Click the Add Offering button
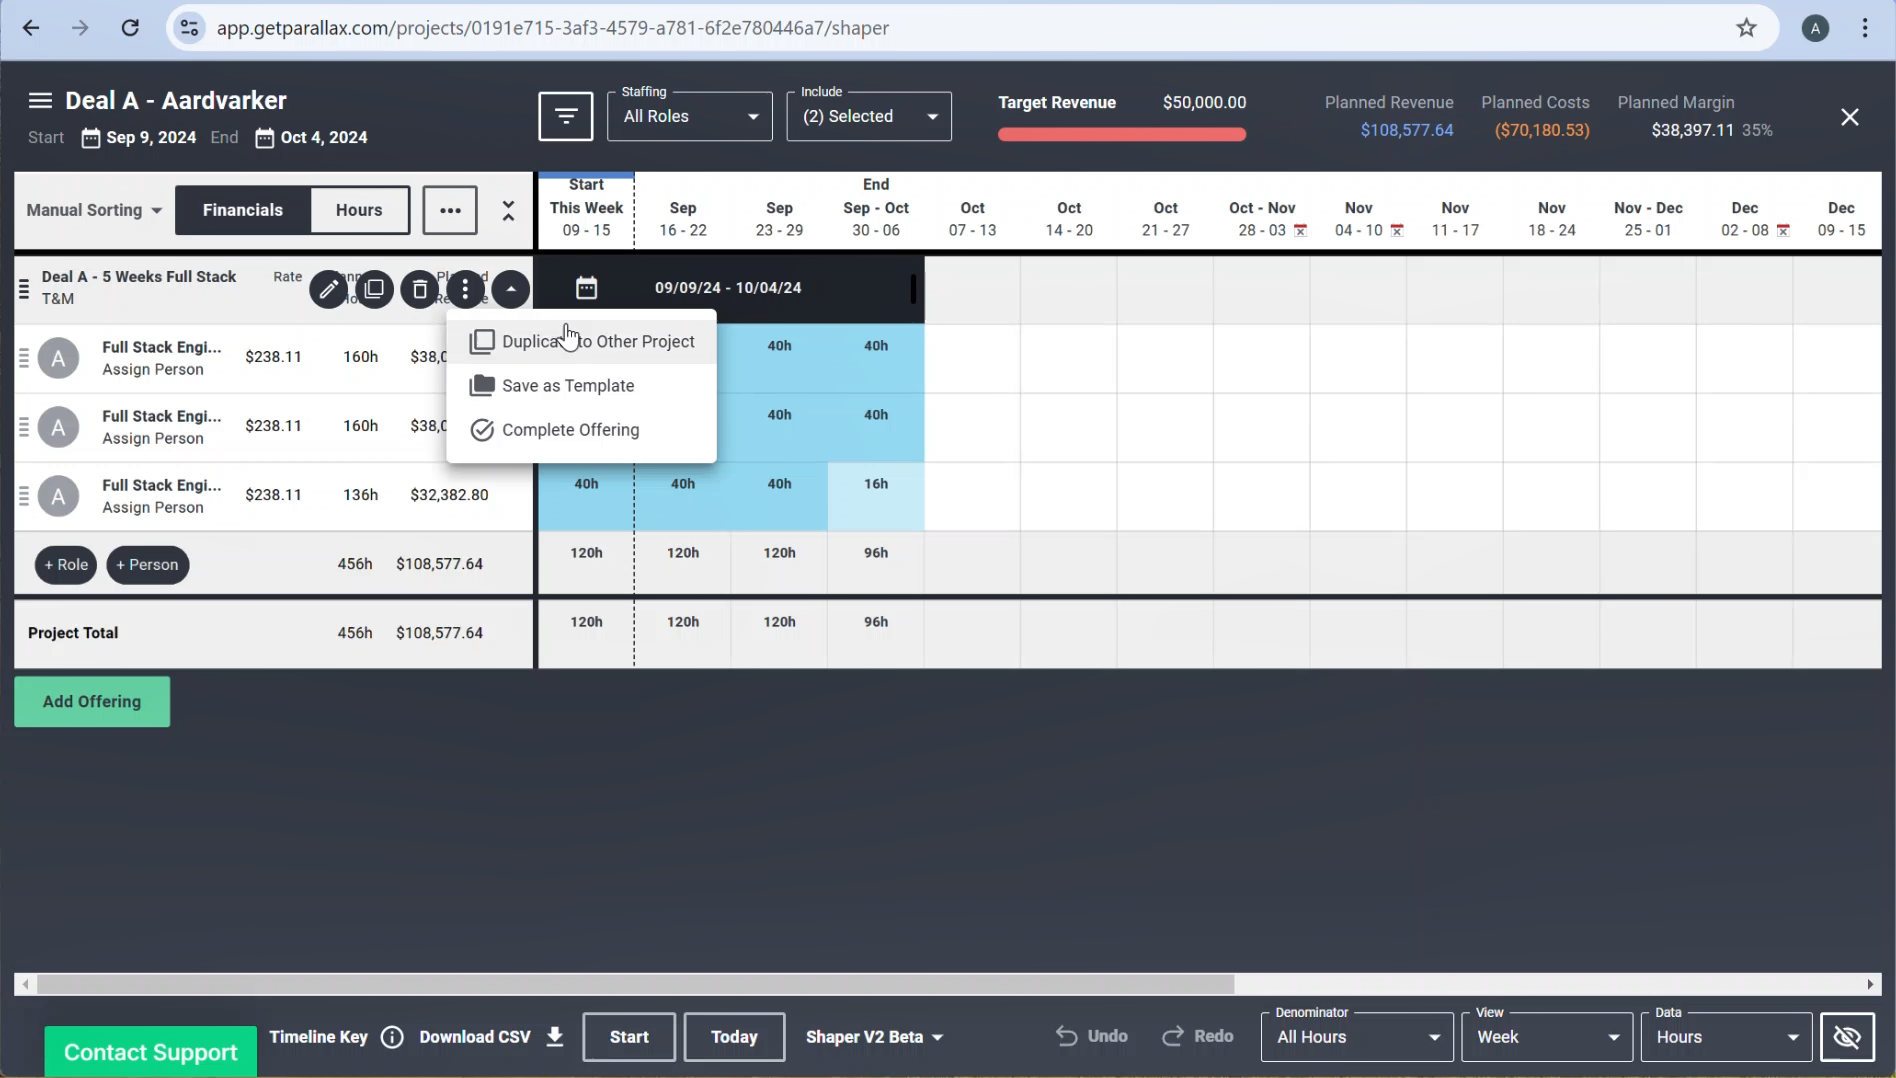 click(x=91, y=701)
